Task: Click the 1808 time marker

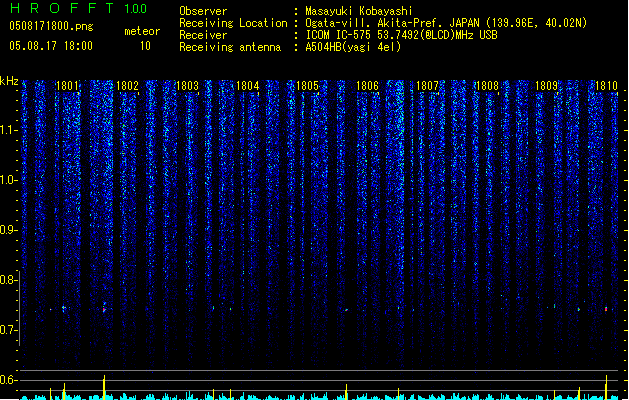Action: (487, 86)
